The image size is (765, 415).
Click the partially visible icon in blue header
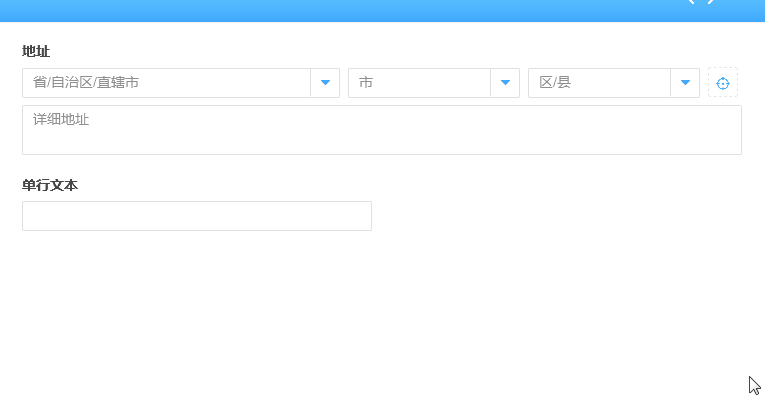[701, 3]
